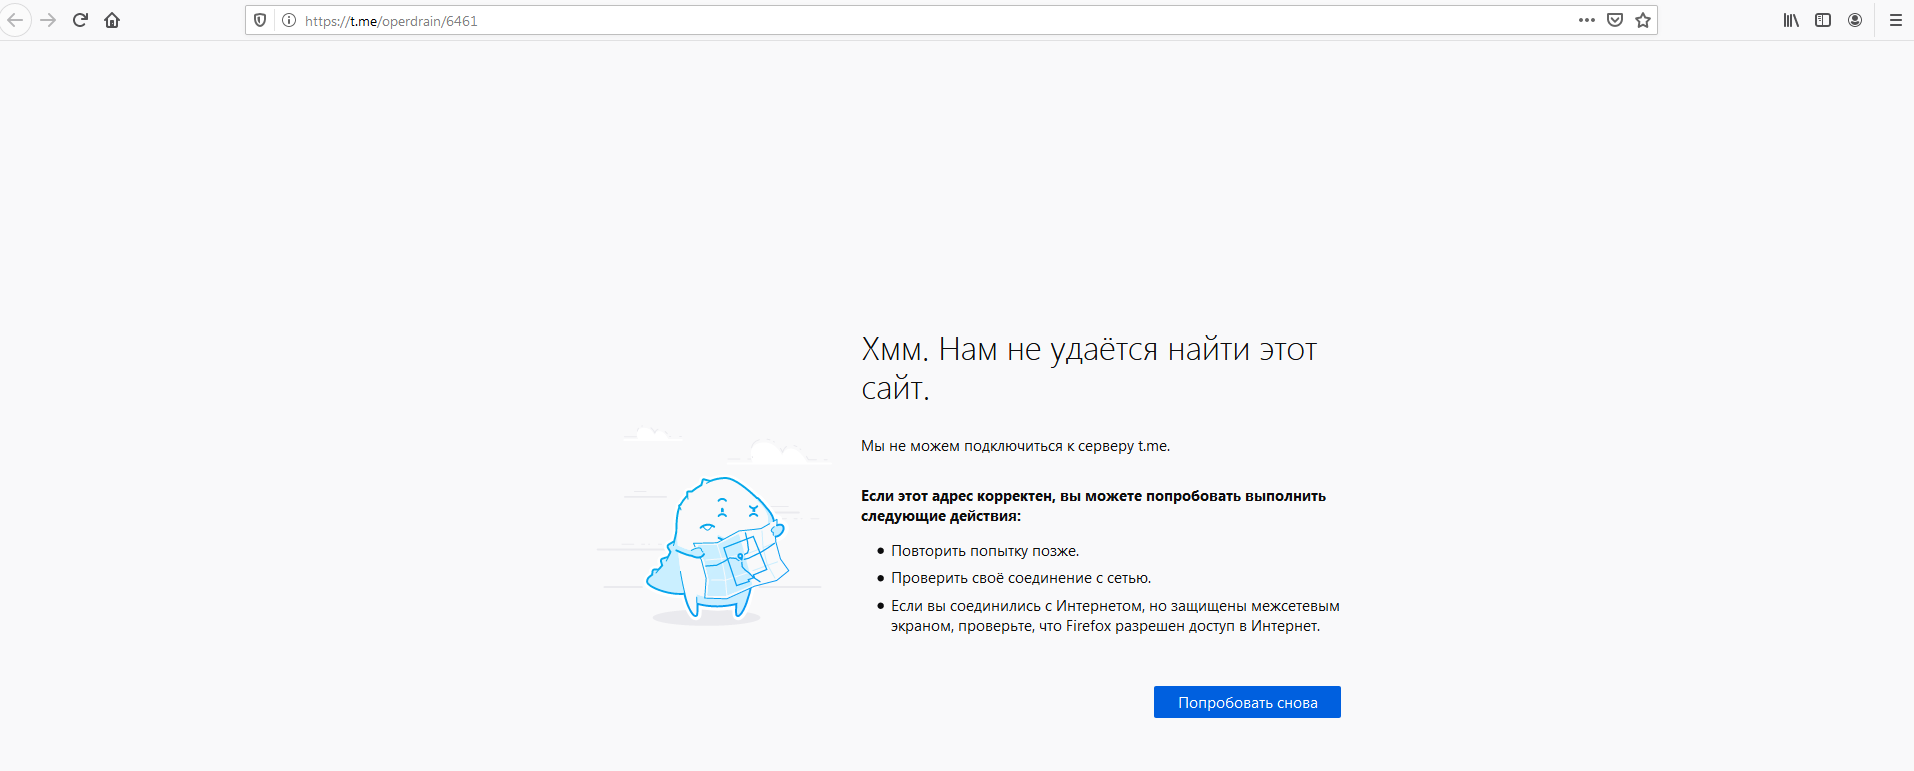
Task: Focus the address bar with t.me URL
Action: click(x=900, y=20)
